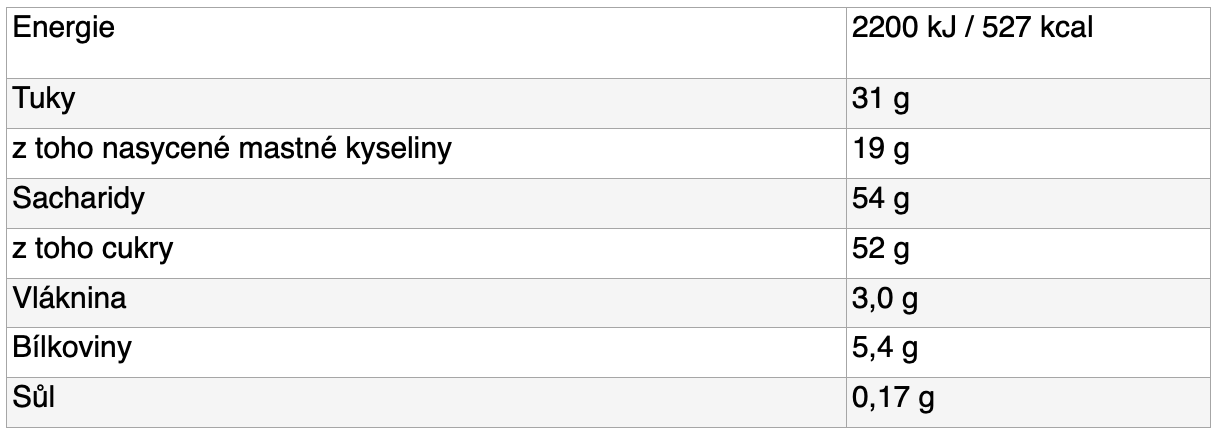The image size is (1220, 438).
Task: Click the 'z toho cukry' label
Action: (x=92, y=249)
